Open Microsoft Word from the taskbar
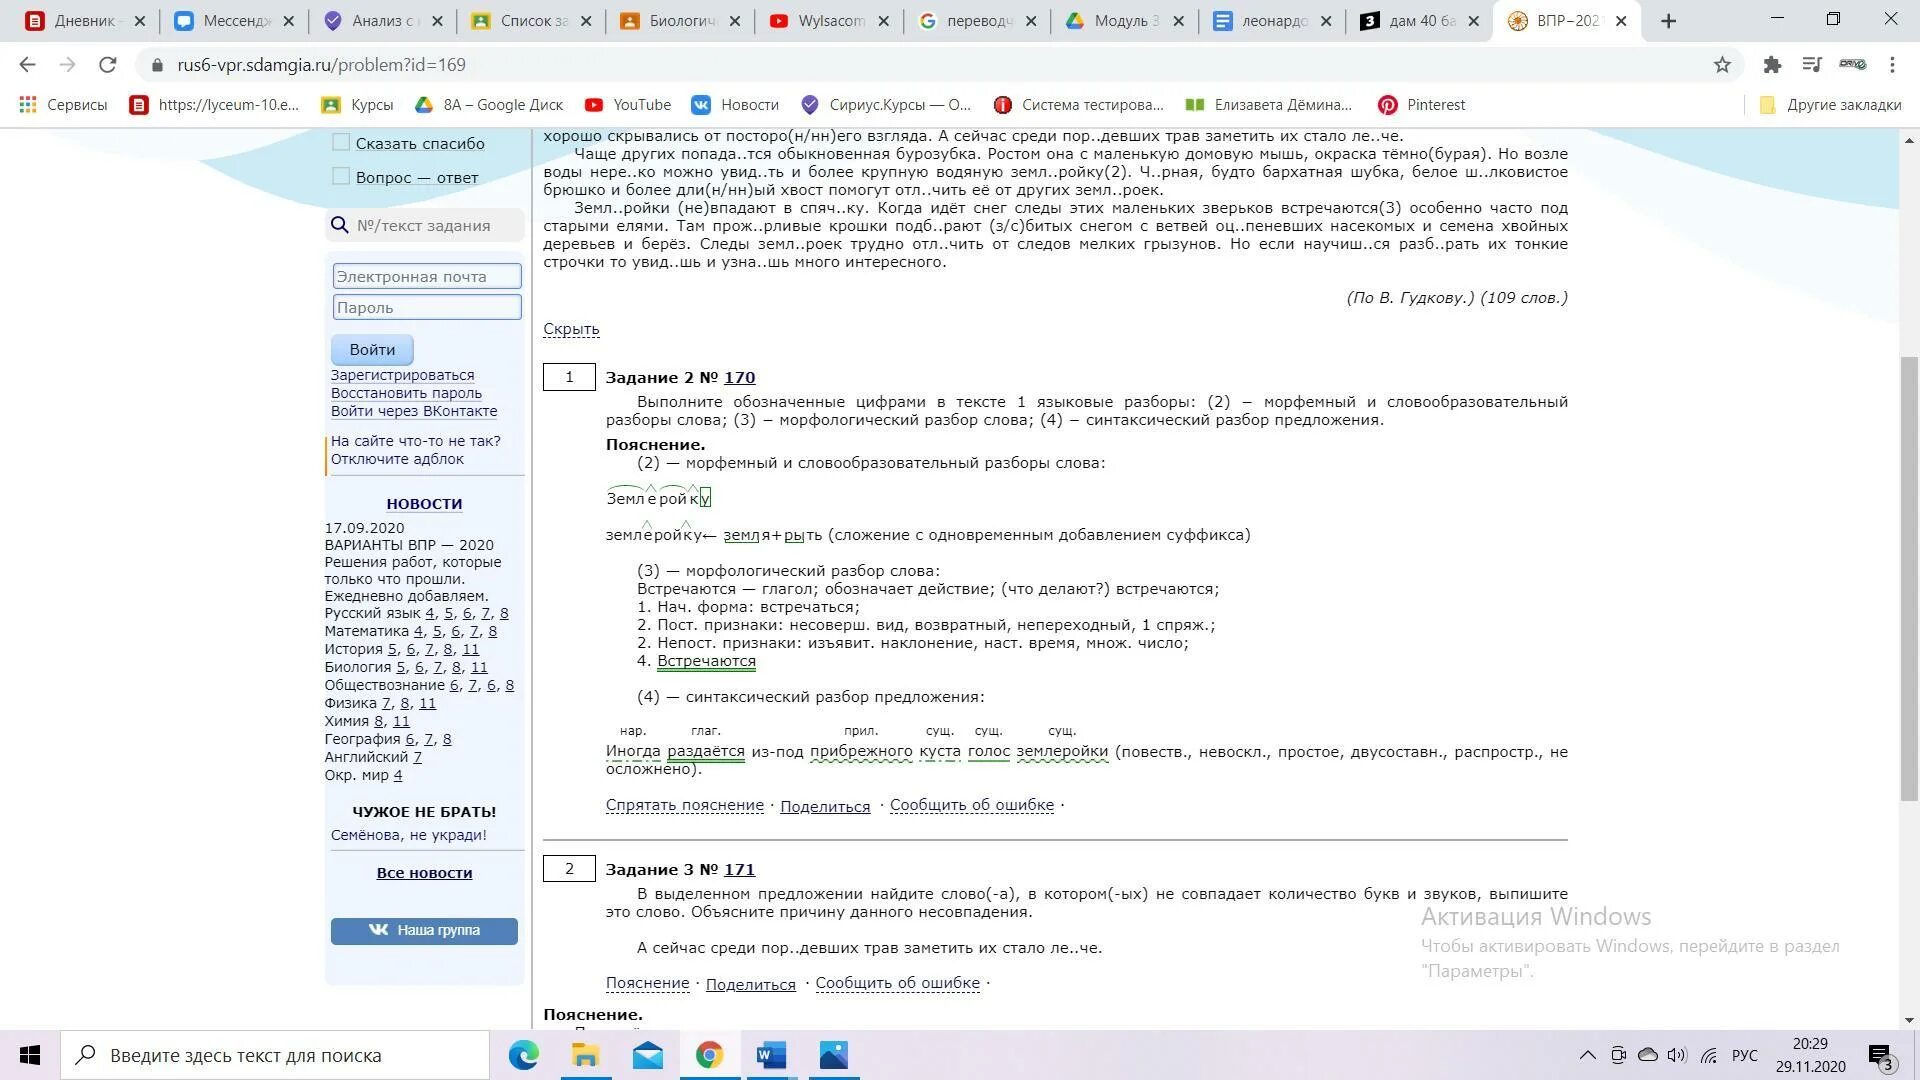Viewport: 1920px width, 1080px height. click(771, 1055)
